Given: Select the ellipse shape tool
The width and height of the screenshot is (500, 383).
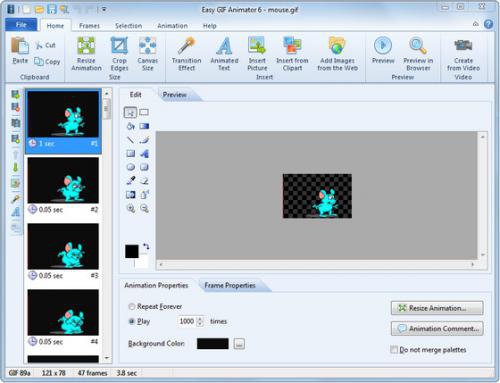Looking at the screenshot, I should [130, 167].
